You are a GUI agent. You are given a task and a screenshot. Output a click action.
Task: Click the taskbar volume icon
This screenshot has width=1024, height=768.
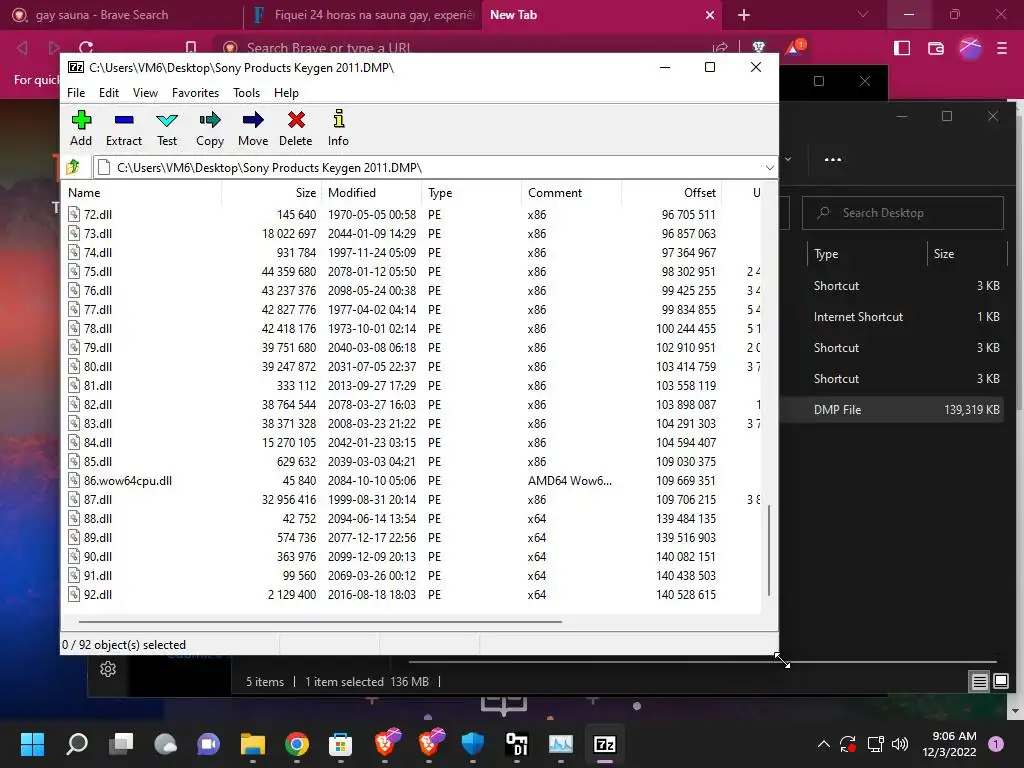click(x=900, y=744)
